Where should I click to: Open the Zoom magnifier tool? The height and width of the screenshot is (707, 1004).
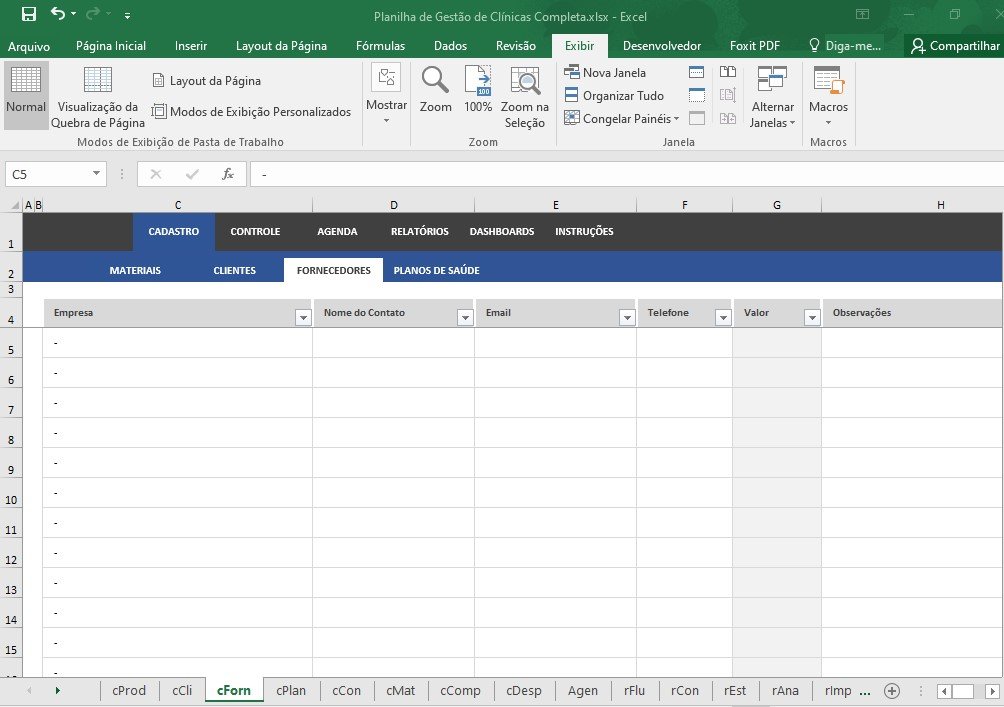[435, 89]
